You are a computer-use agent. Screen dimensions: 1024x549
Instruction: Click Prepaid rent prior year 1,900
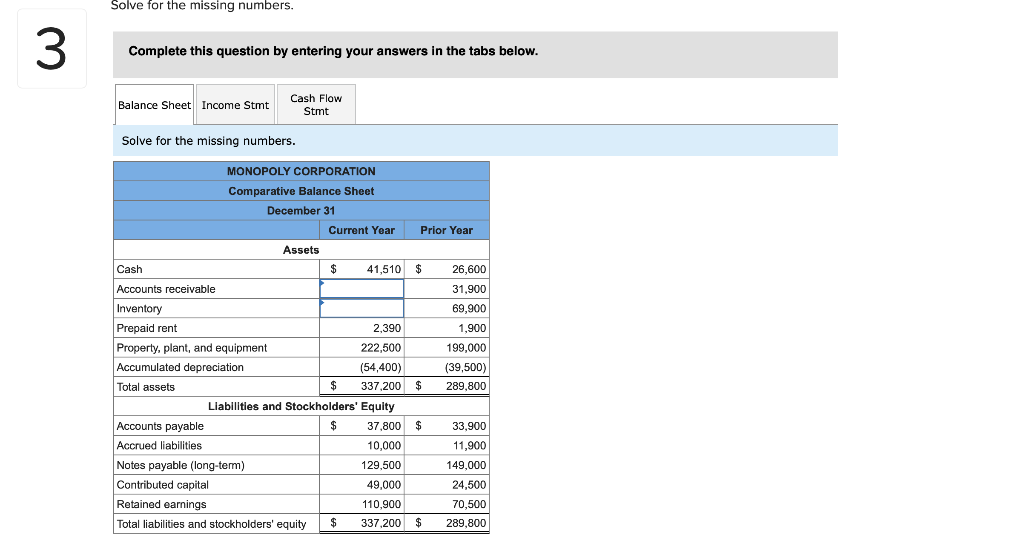pyautogui.click(x=472, y=328)
